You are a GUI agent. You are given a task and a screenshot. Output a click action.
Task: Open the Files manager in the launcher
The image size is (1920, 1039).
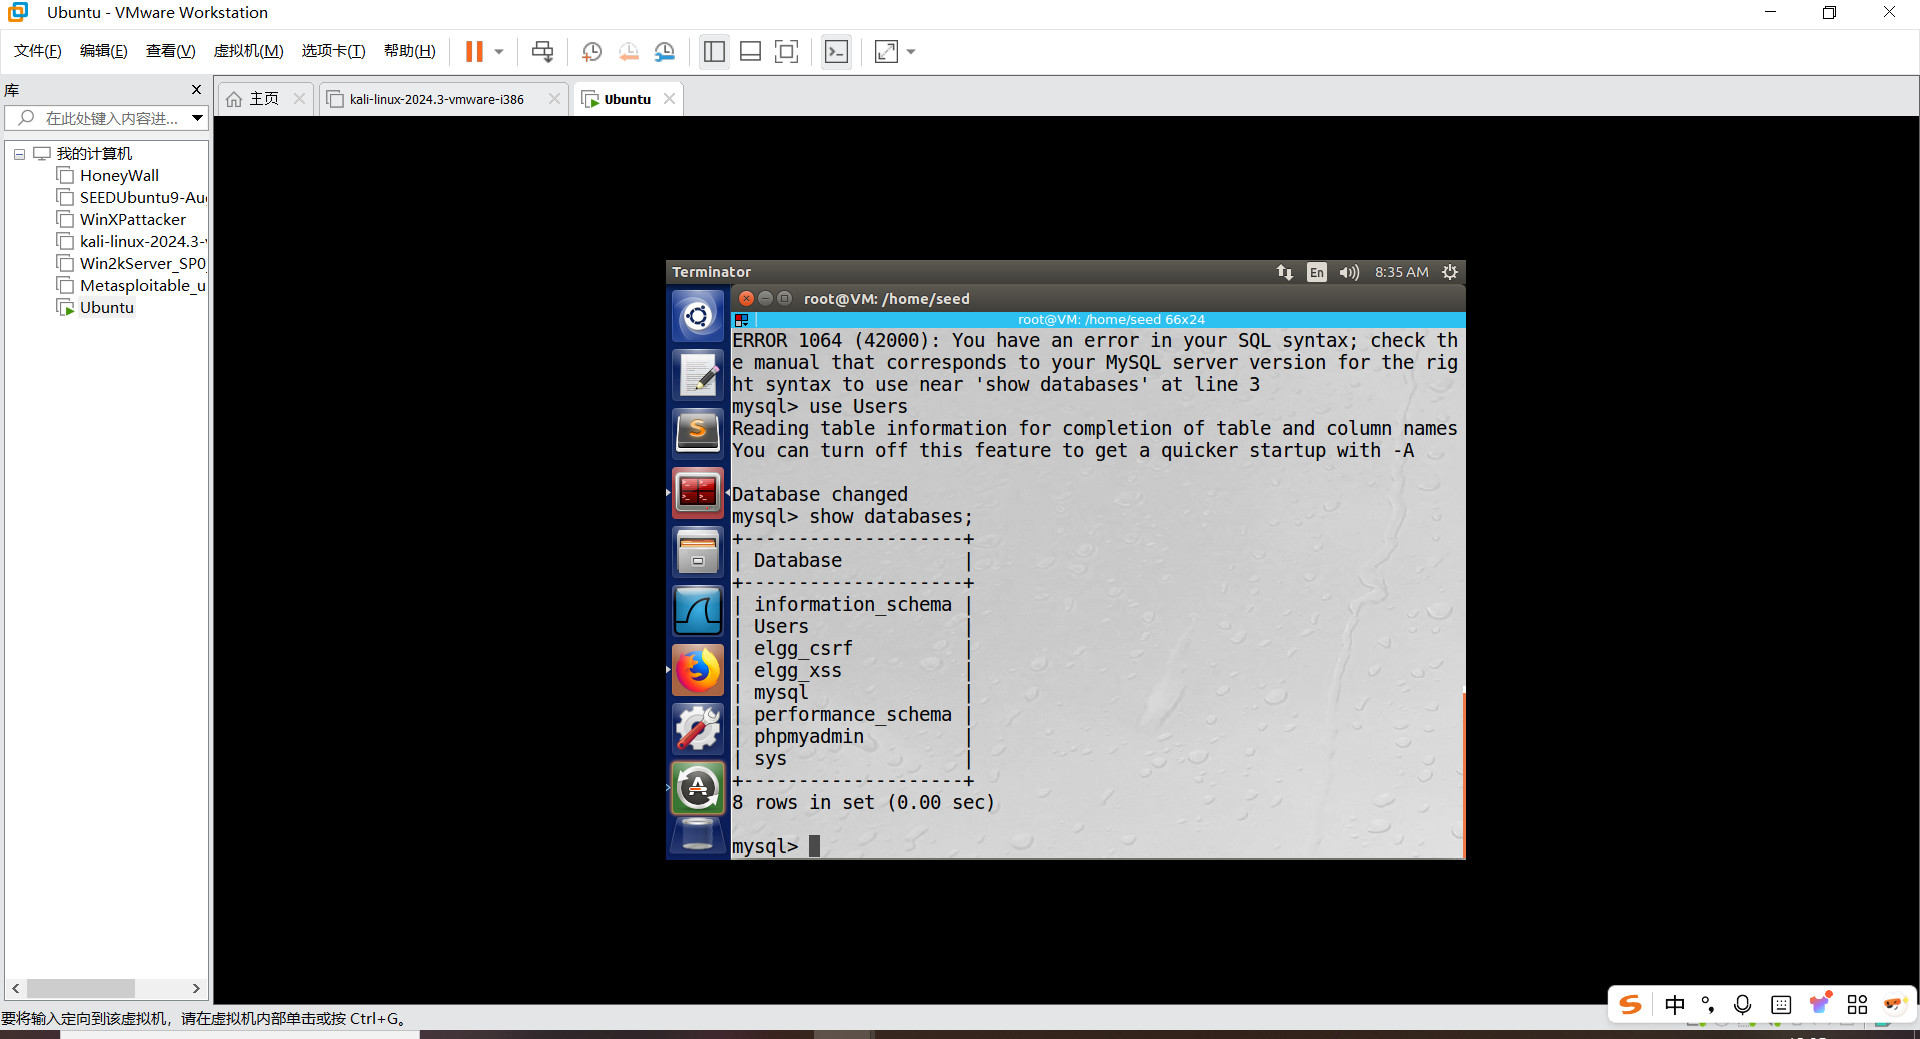point(697,551)
